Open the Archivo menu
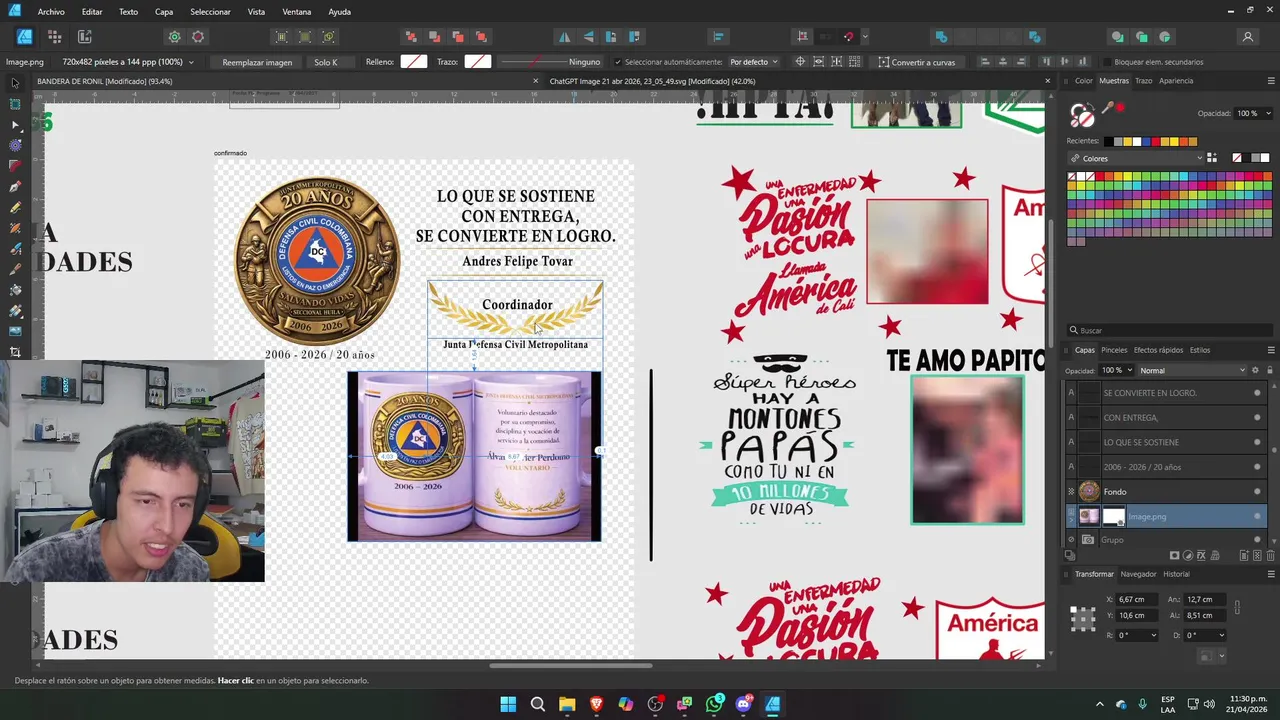Screen dimensions: 1280x720 pyautogui.click(x=51, y=12)
